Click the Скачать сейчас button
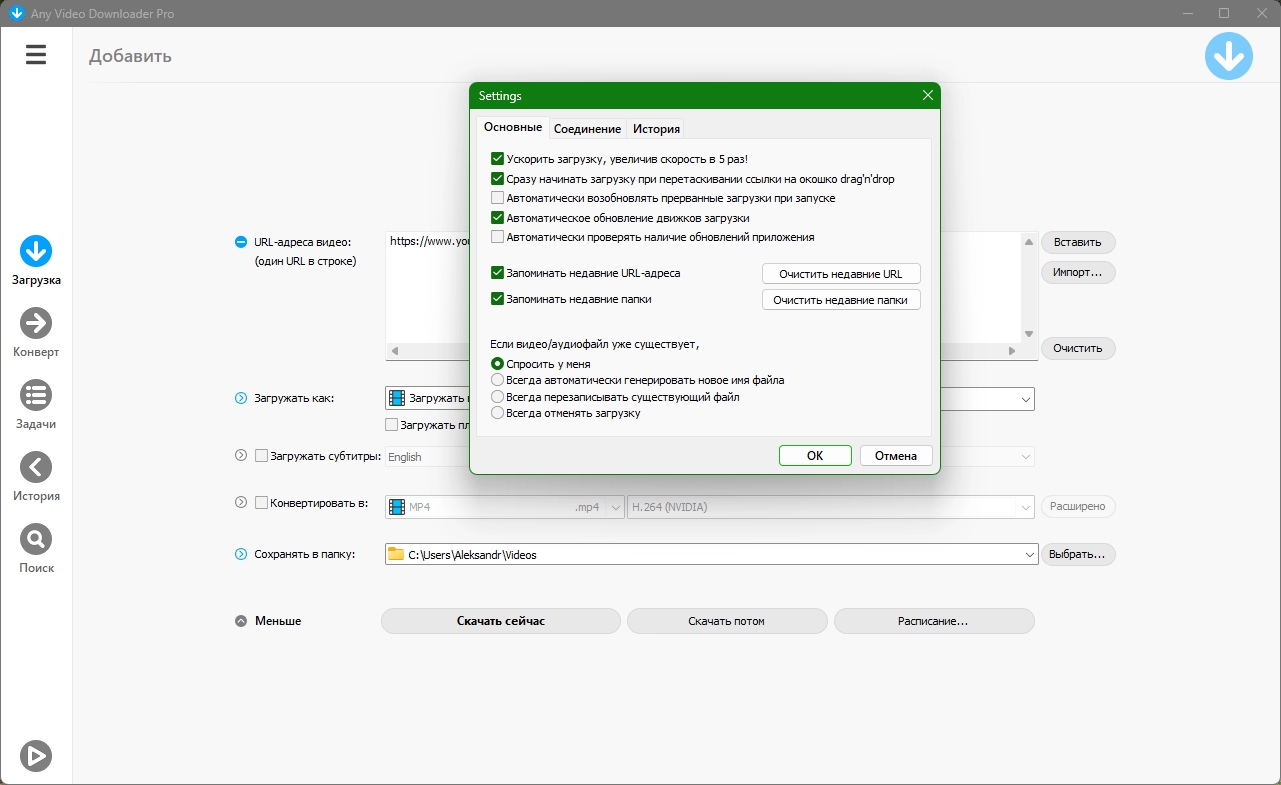 [x=501, y=621]
